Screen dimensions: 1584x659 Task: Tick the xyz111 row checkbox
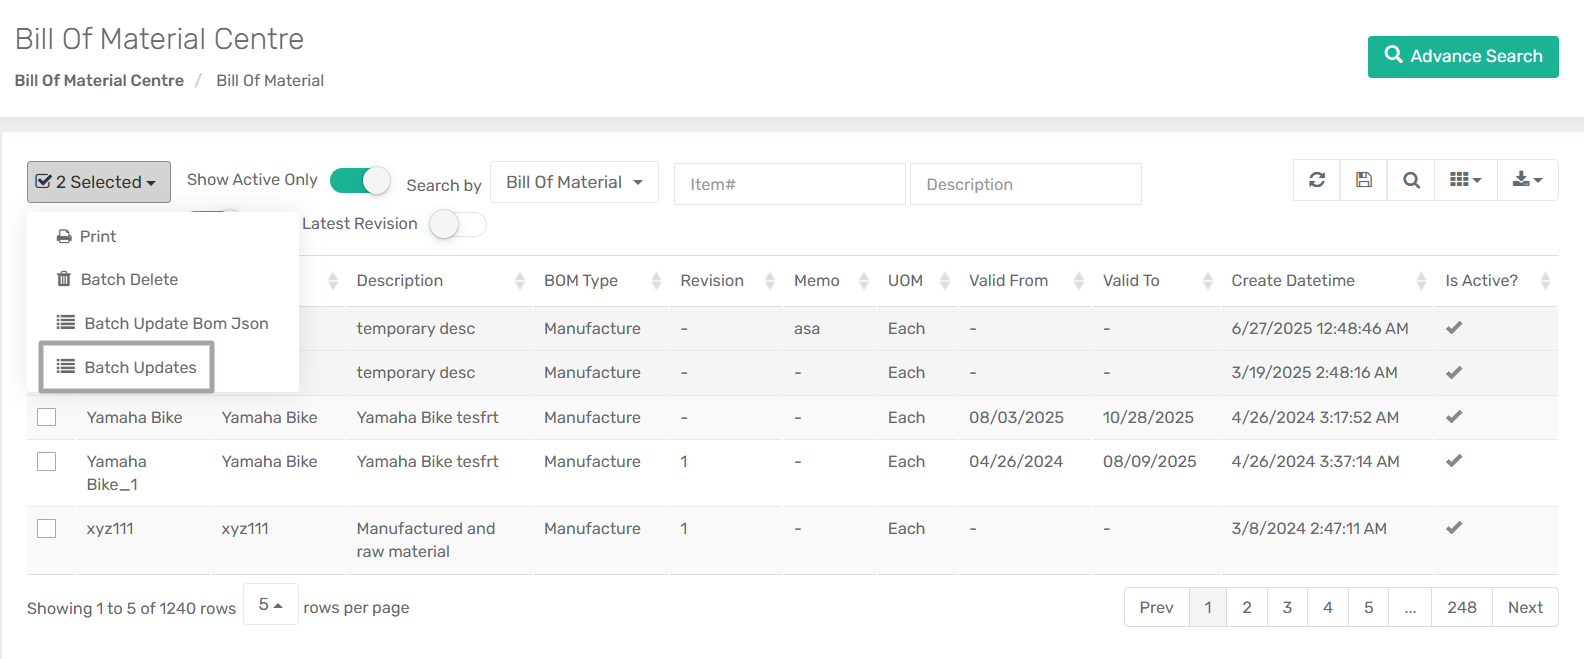pyautogui.click(x=47, y=529)
